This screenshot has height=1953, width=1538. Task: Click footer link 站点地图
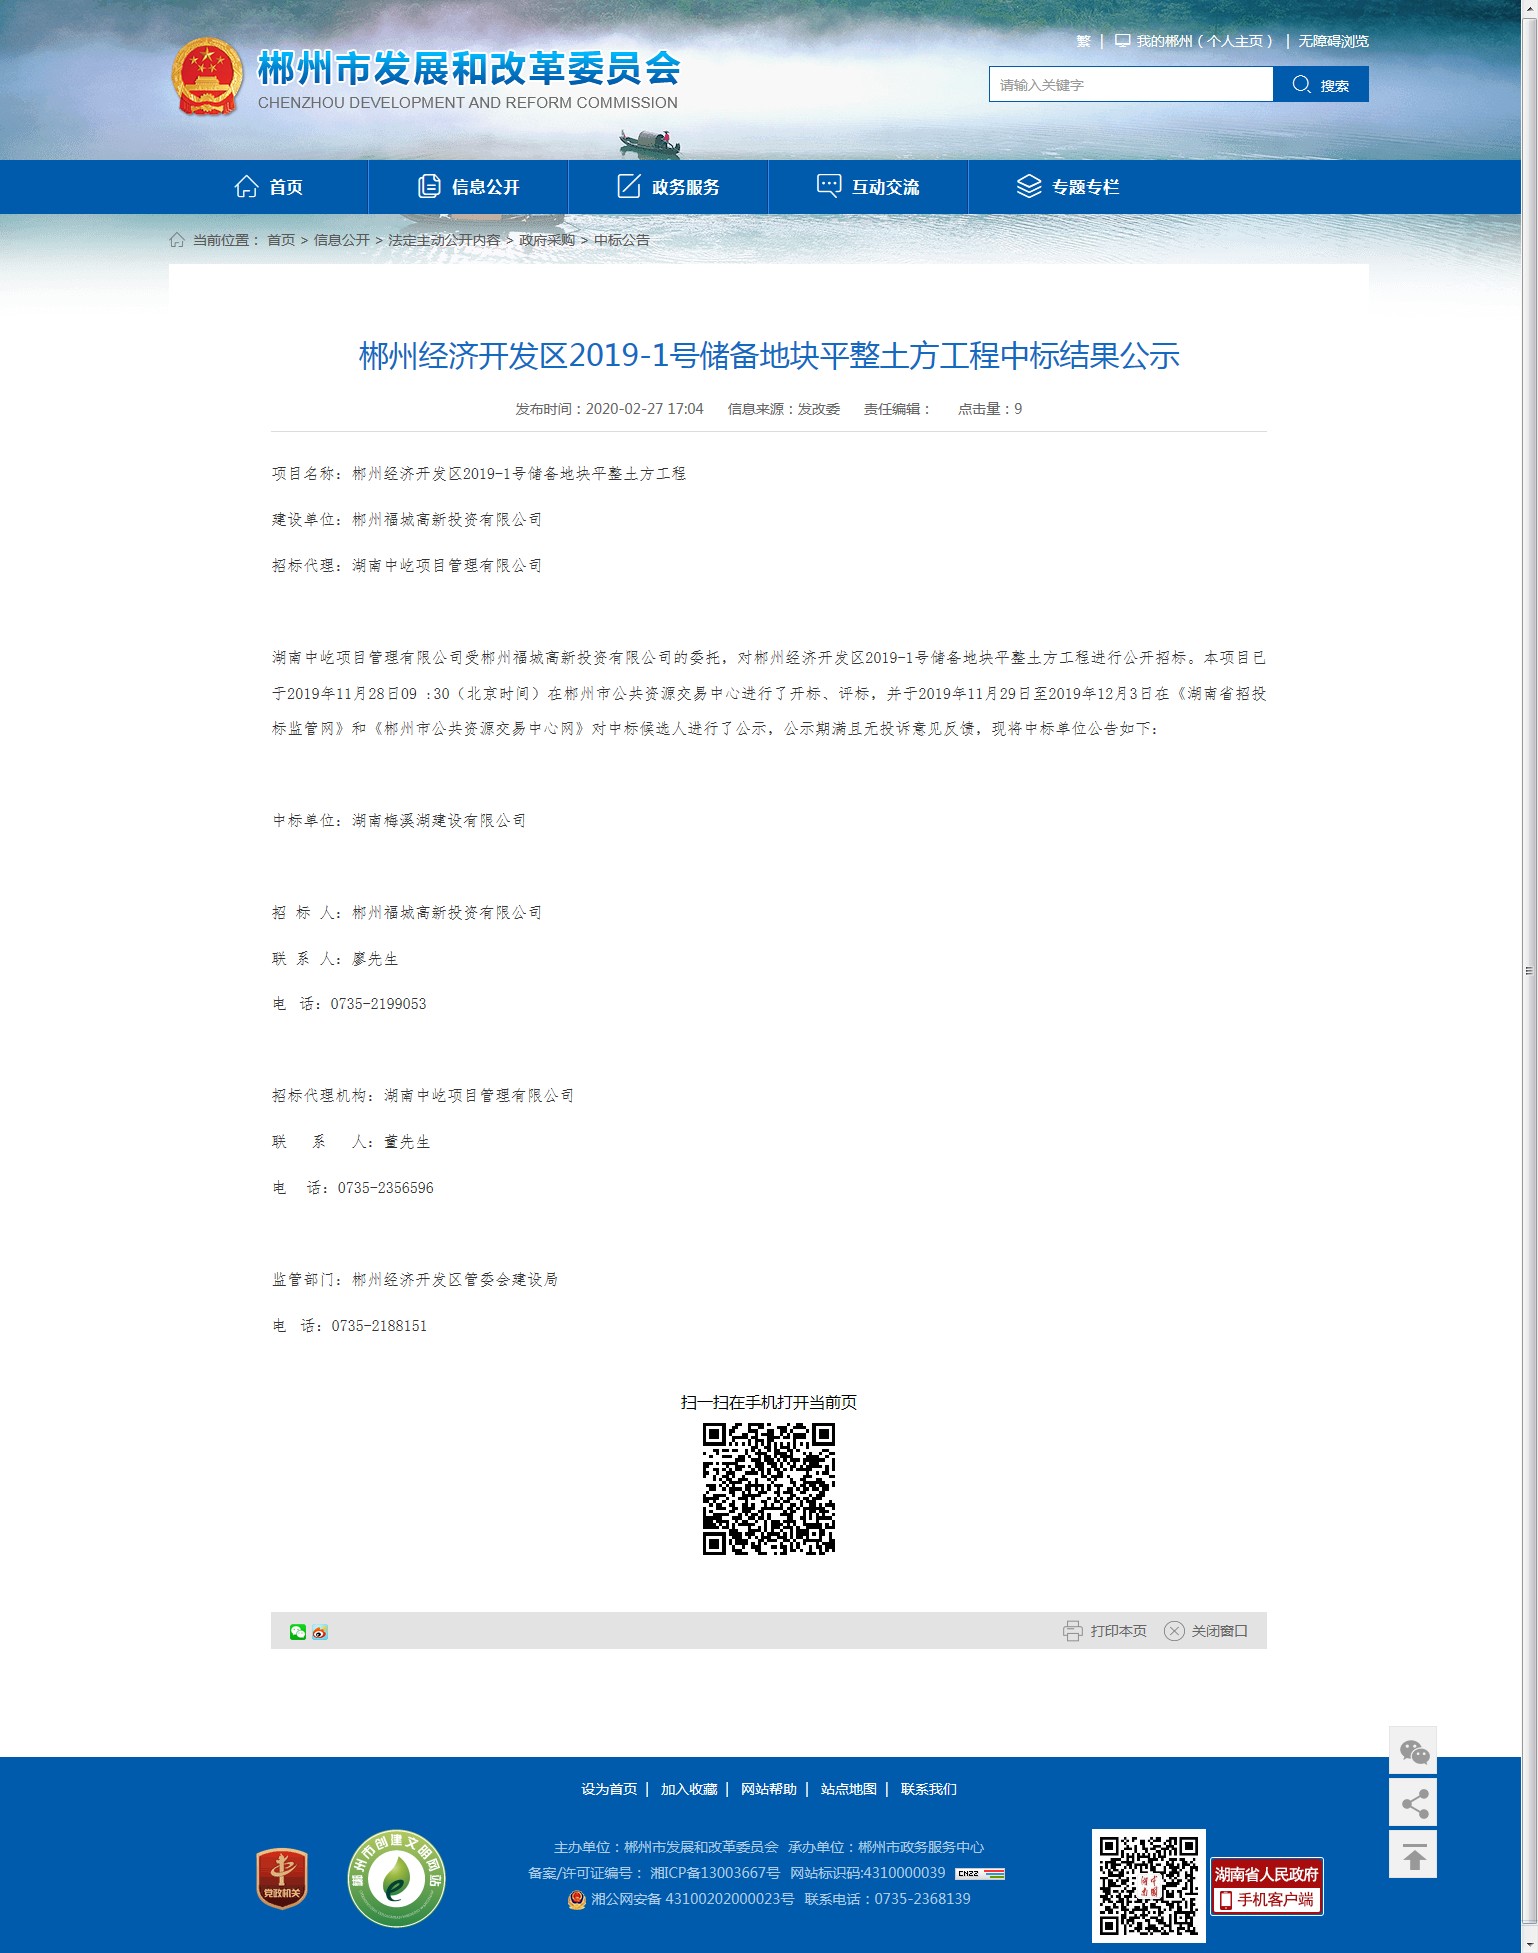[x=849, y=1789]
